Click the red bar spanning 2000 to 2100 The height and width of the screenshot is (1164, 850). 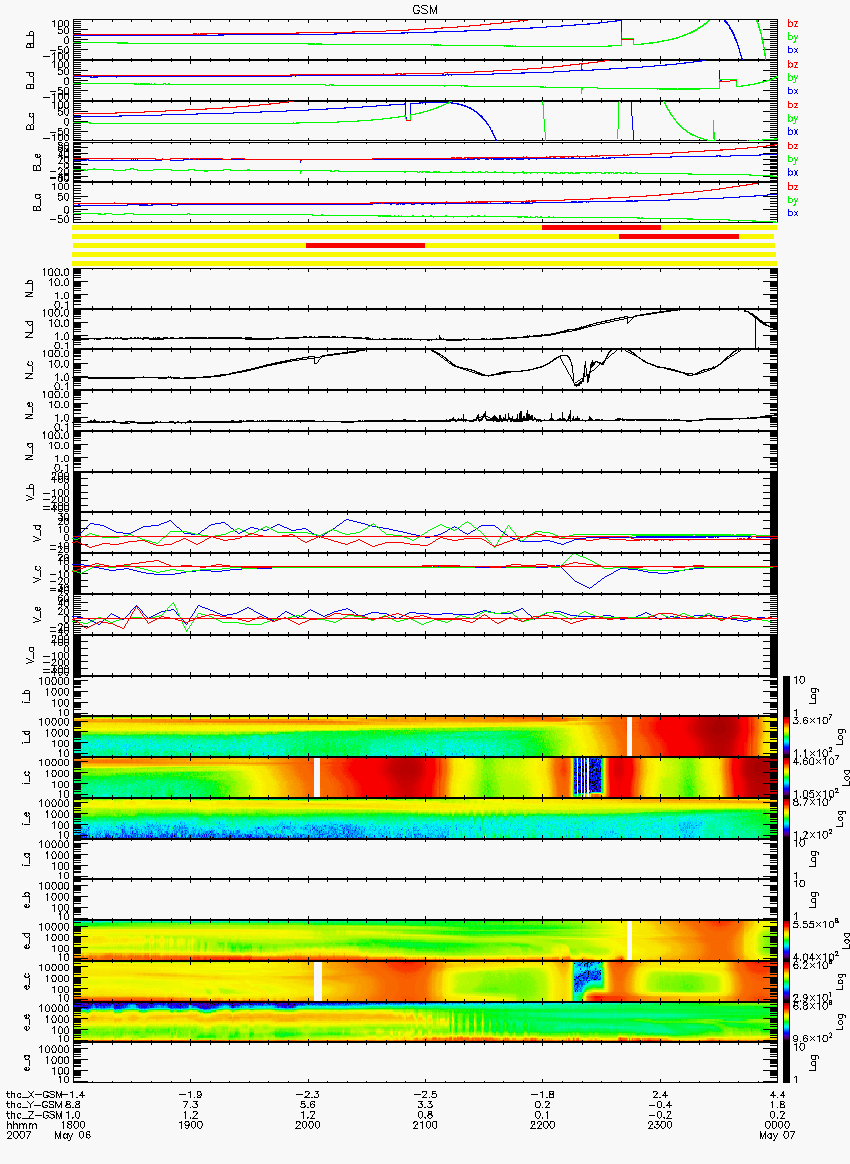point(365,245)
